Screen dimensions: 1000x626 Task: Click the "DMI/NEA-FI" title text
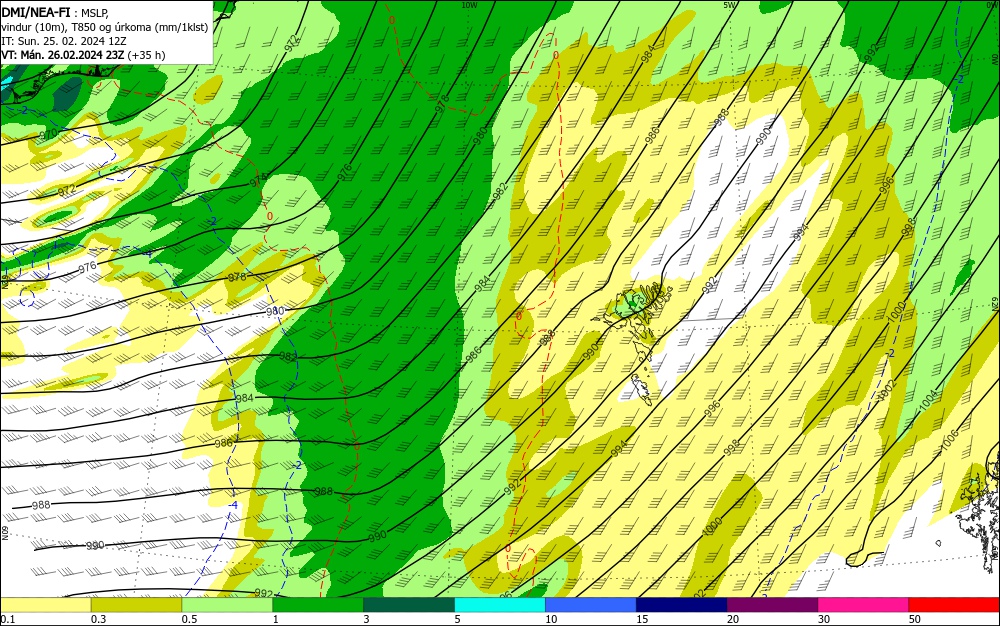pos(36,11)
